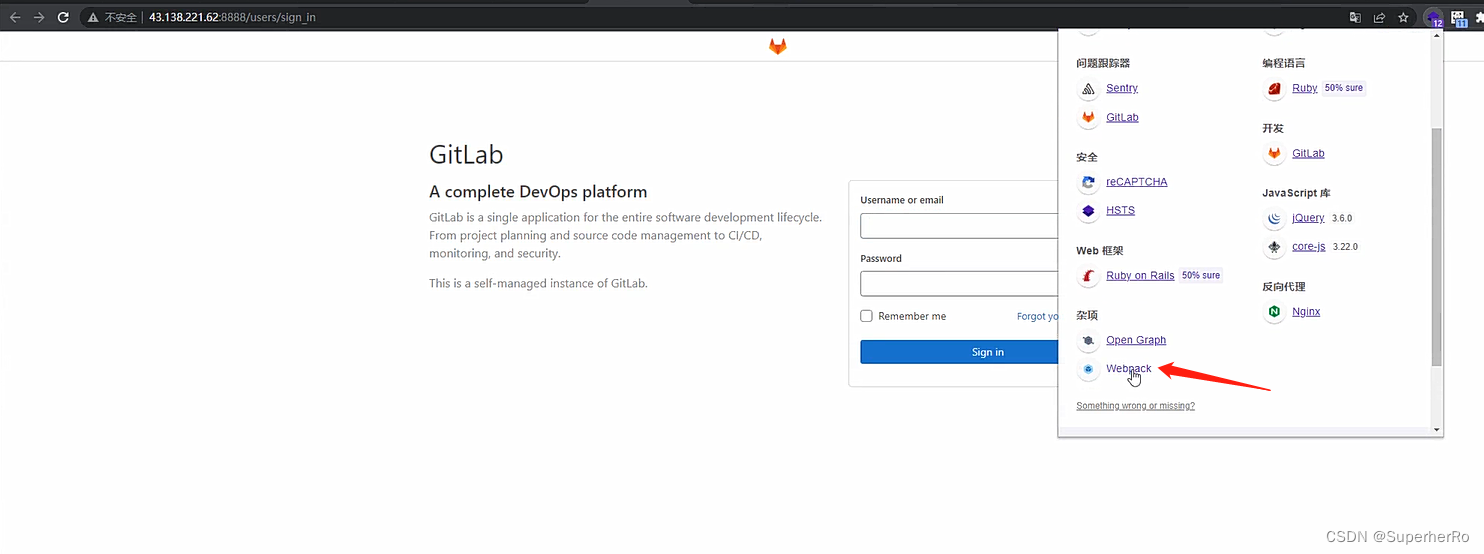Open the Wappalyzer extension icon with badge 12

pyautogui.click(x=1434, y=18)
